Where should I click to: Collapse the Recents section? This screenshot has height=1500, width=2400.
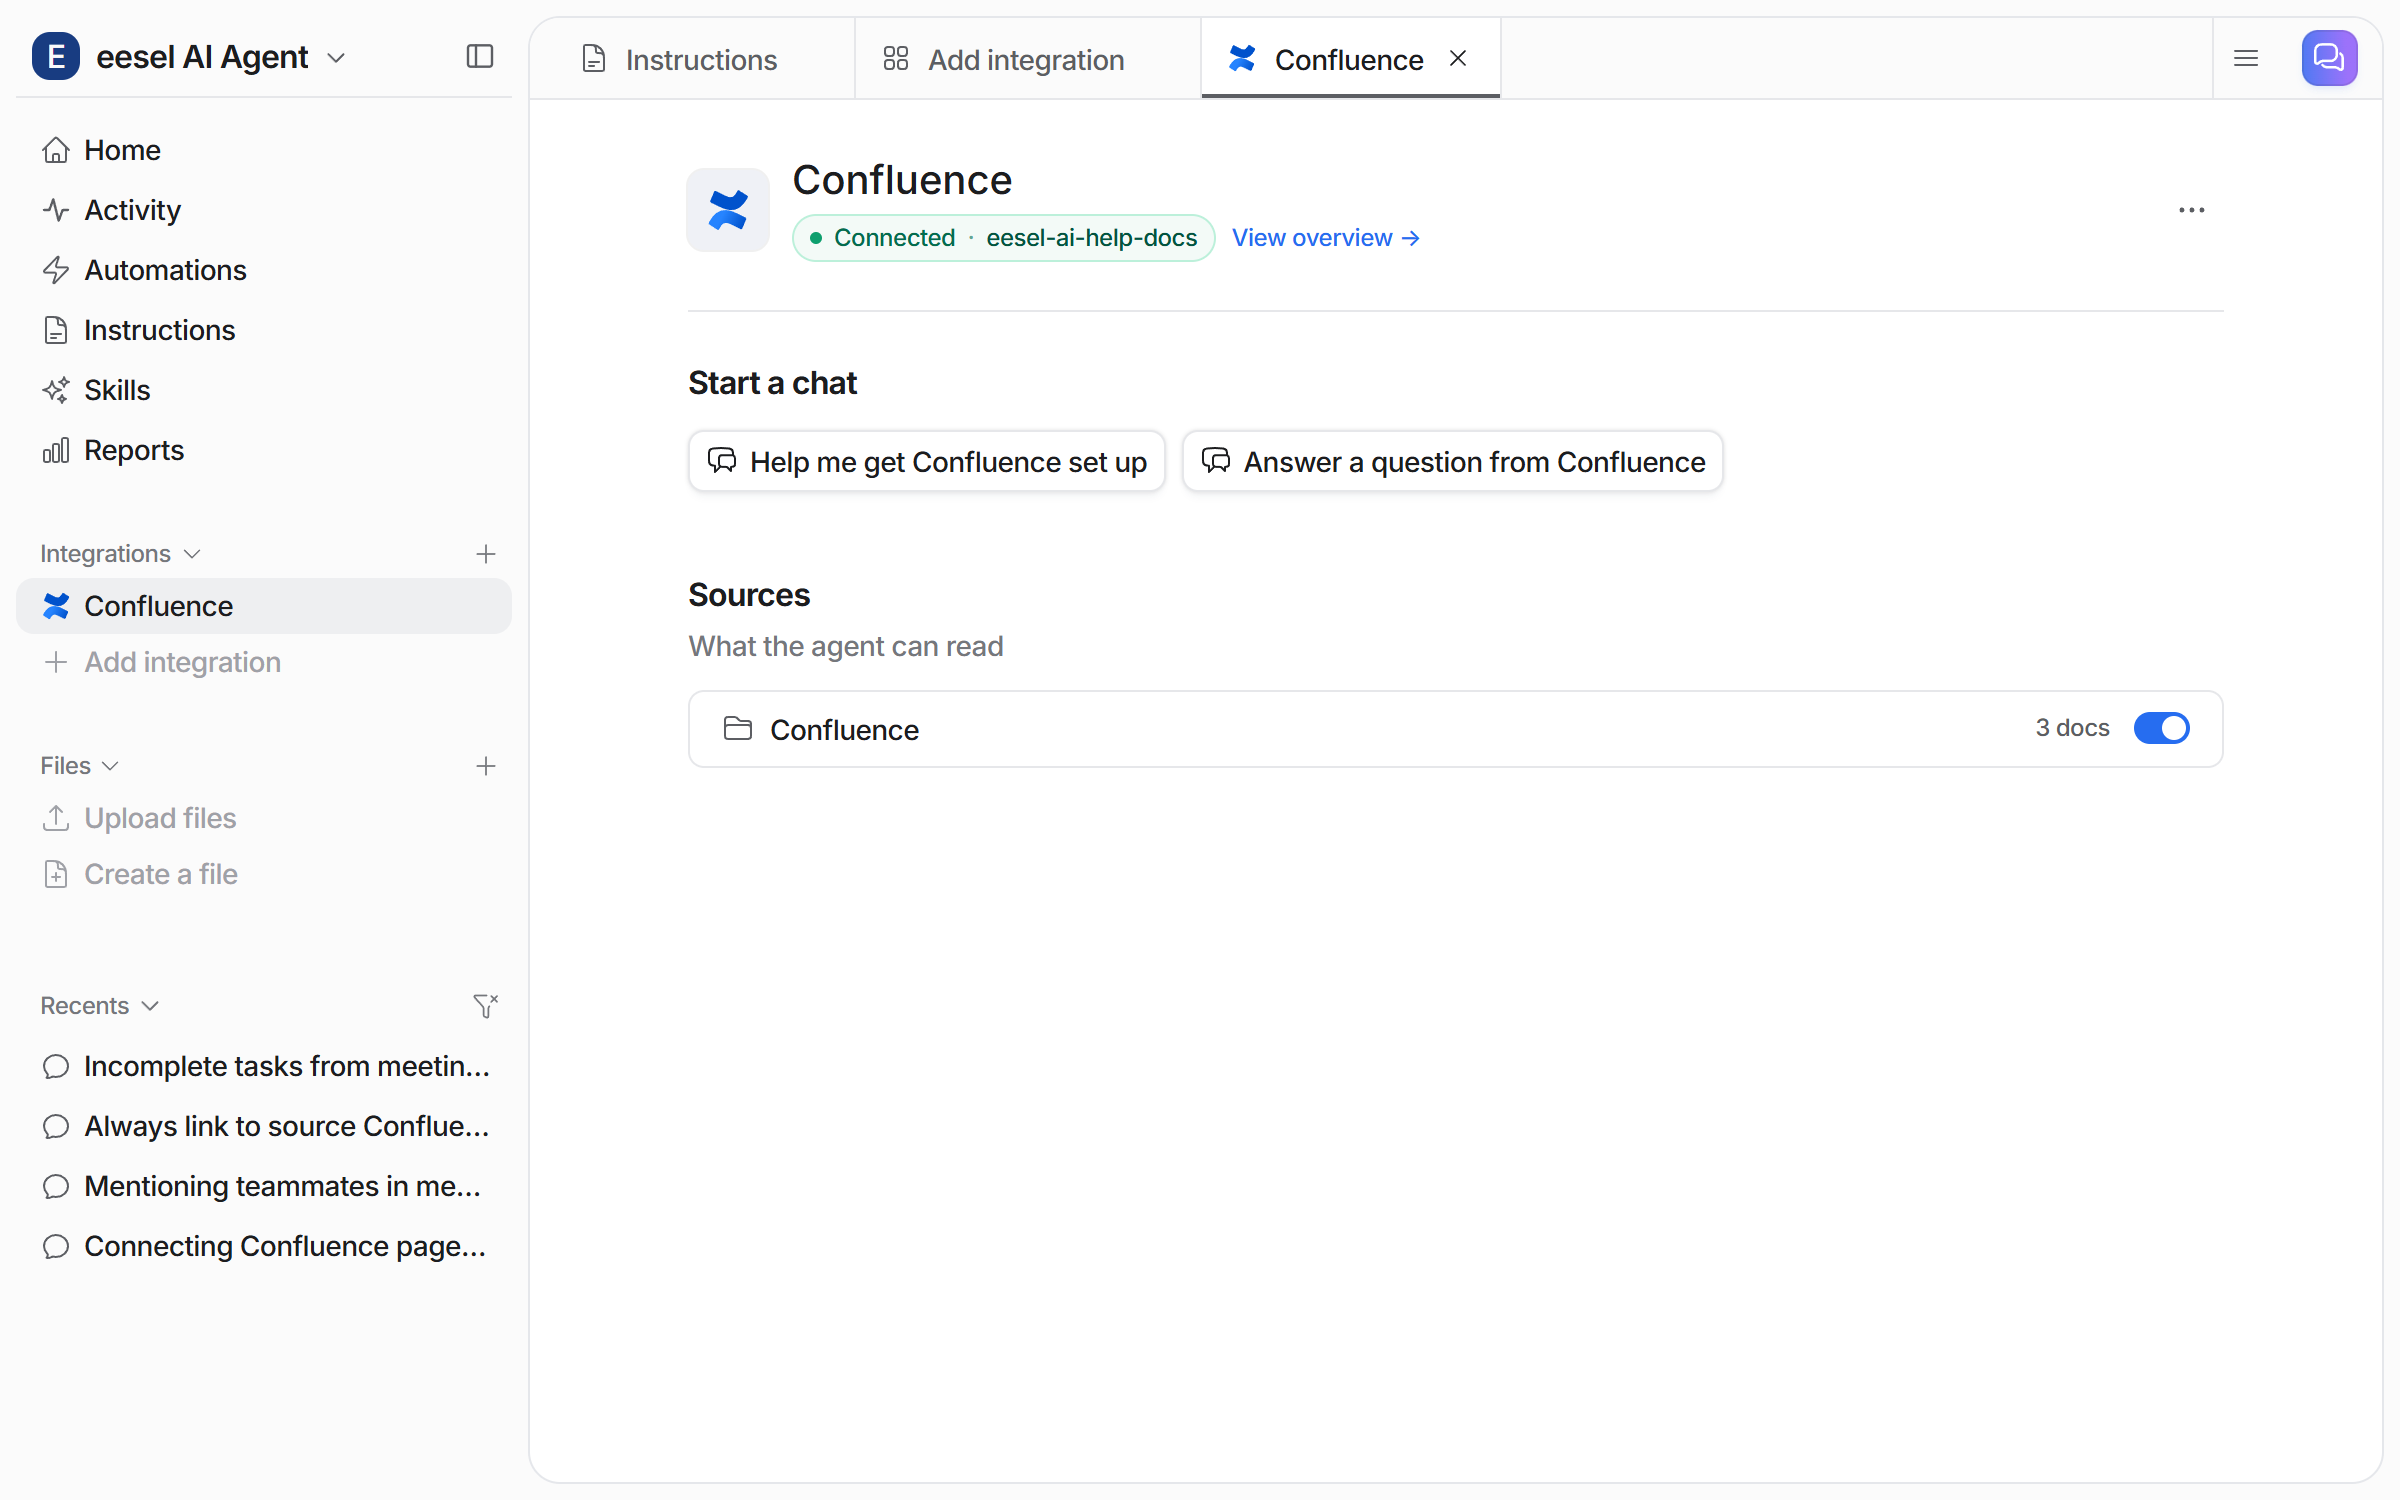coord(100,1006)
